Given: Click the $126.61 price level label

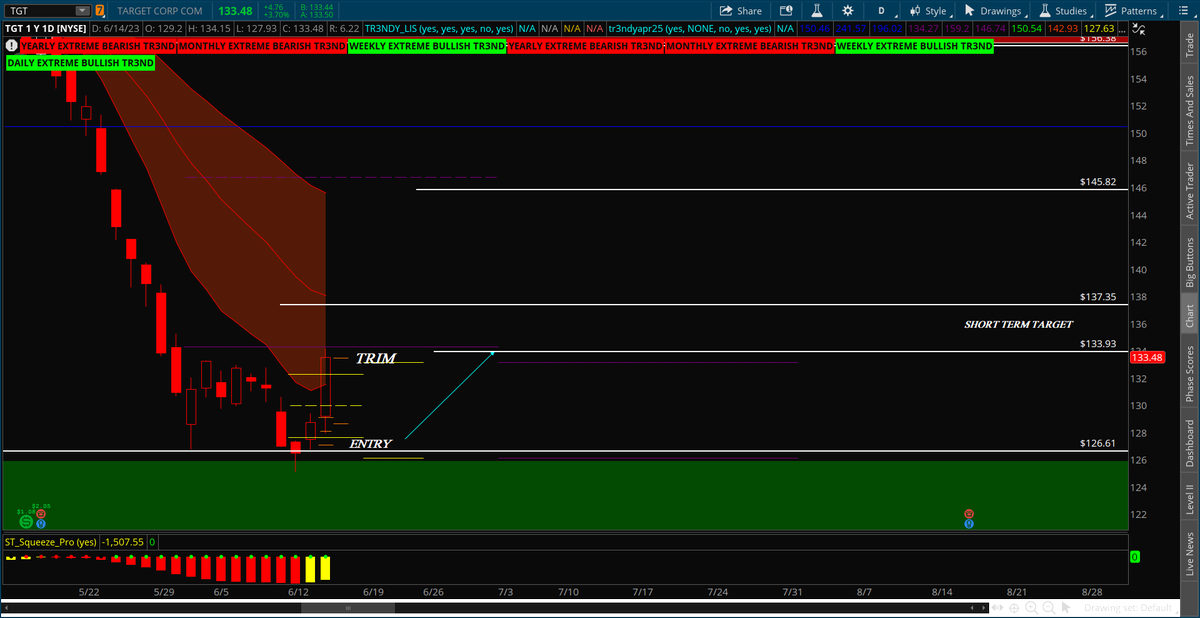Looking at the screenshot, I should coord(1097,442).
